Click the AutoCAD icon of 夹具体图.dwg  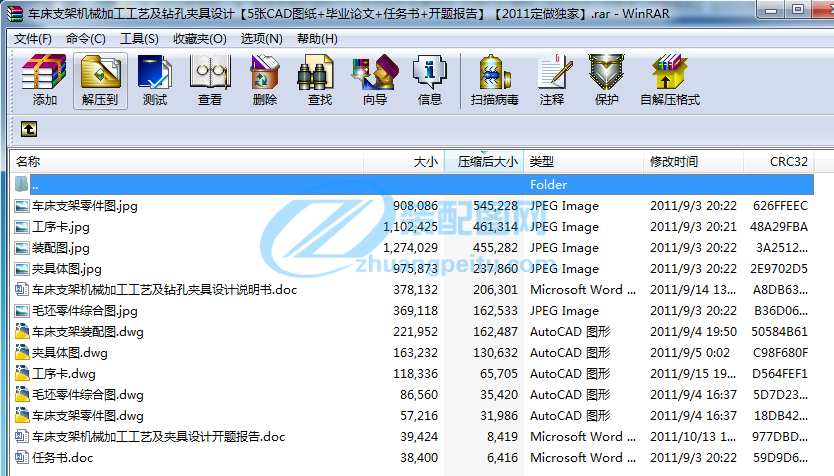(22, 353)
